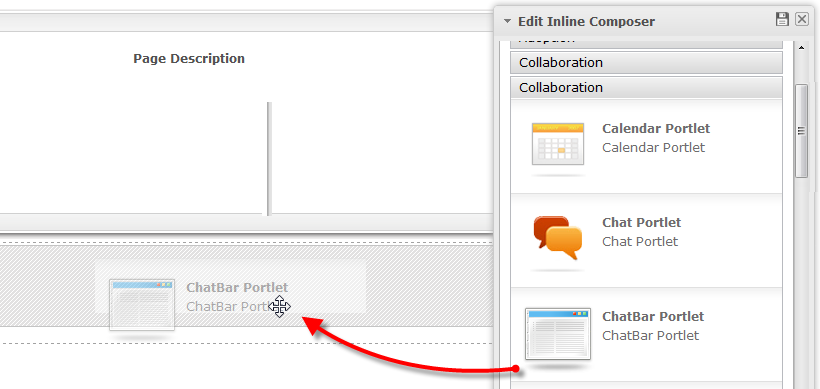This screenshot has width=820, height=389.
Task: Collapse the Edit Inline Composer title arrow
Action: click(507, 21)
